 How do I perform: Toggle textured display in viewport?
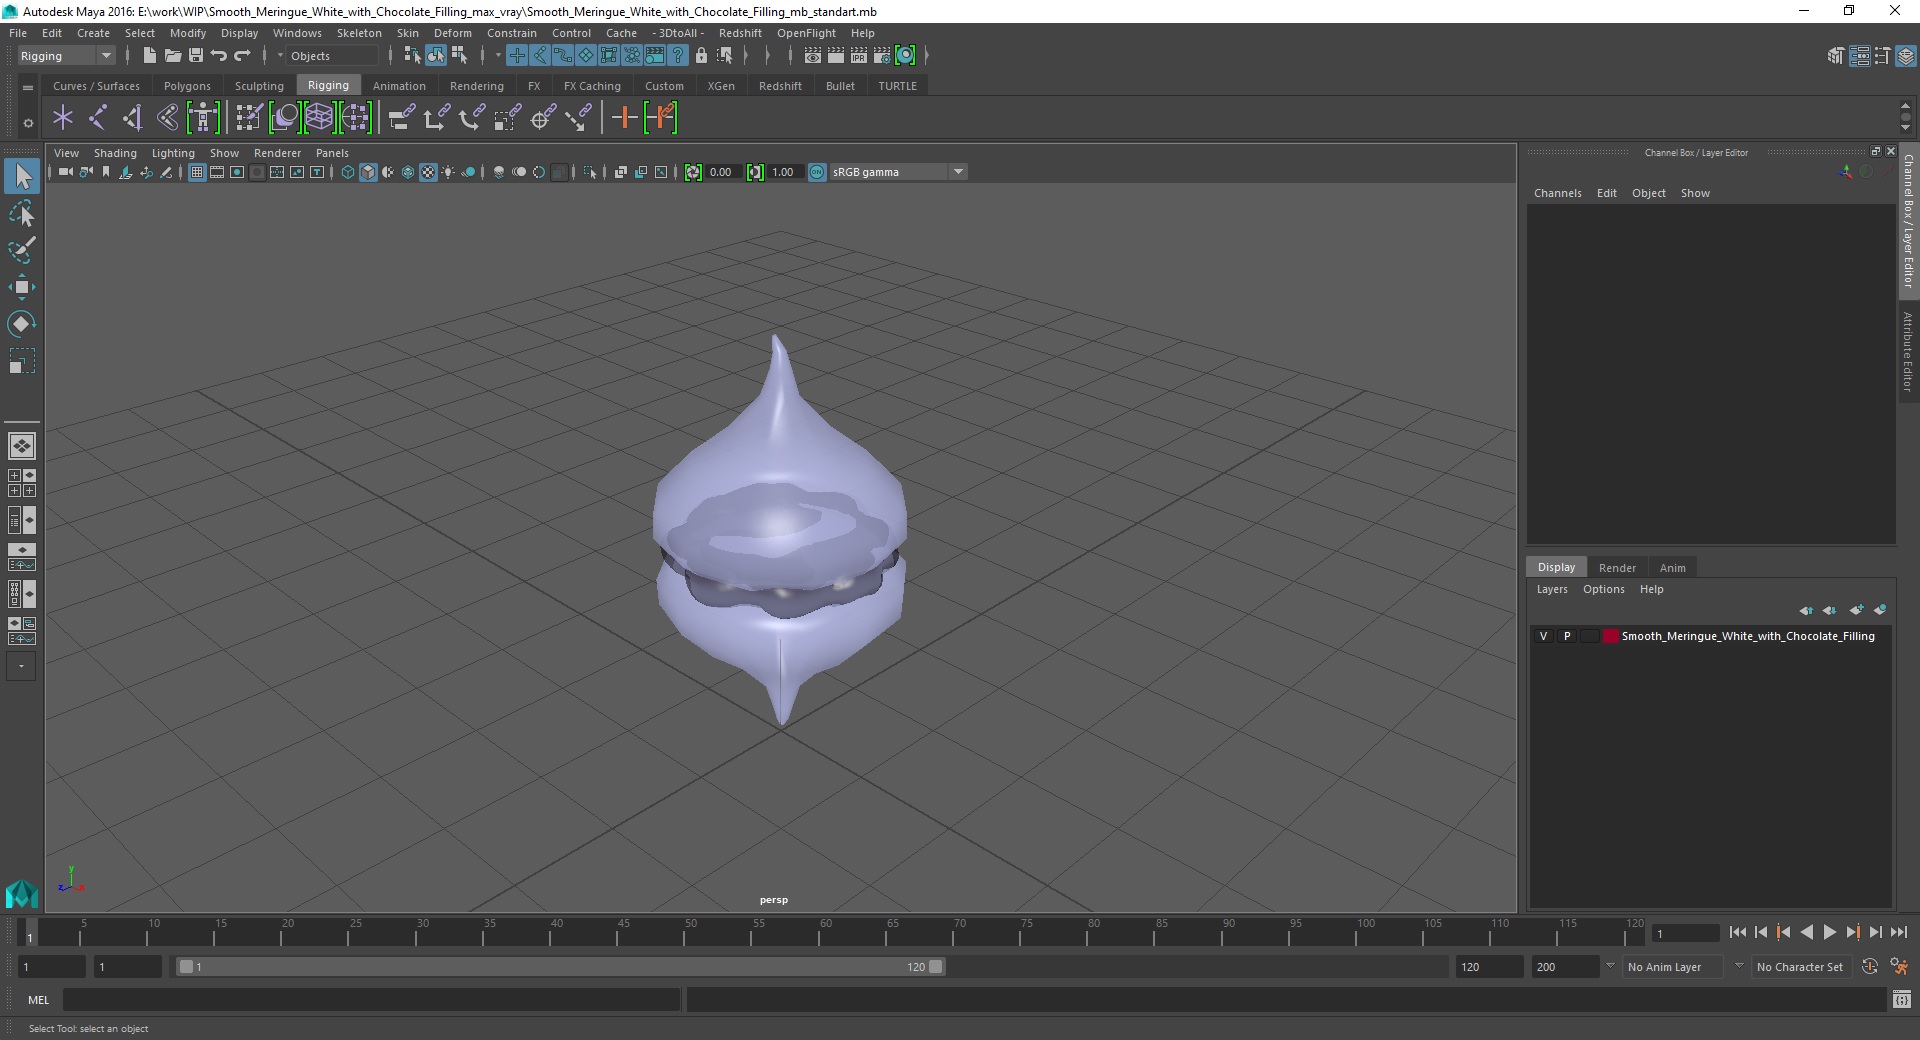pyautogui.click(x=428, y=172)
